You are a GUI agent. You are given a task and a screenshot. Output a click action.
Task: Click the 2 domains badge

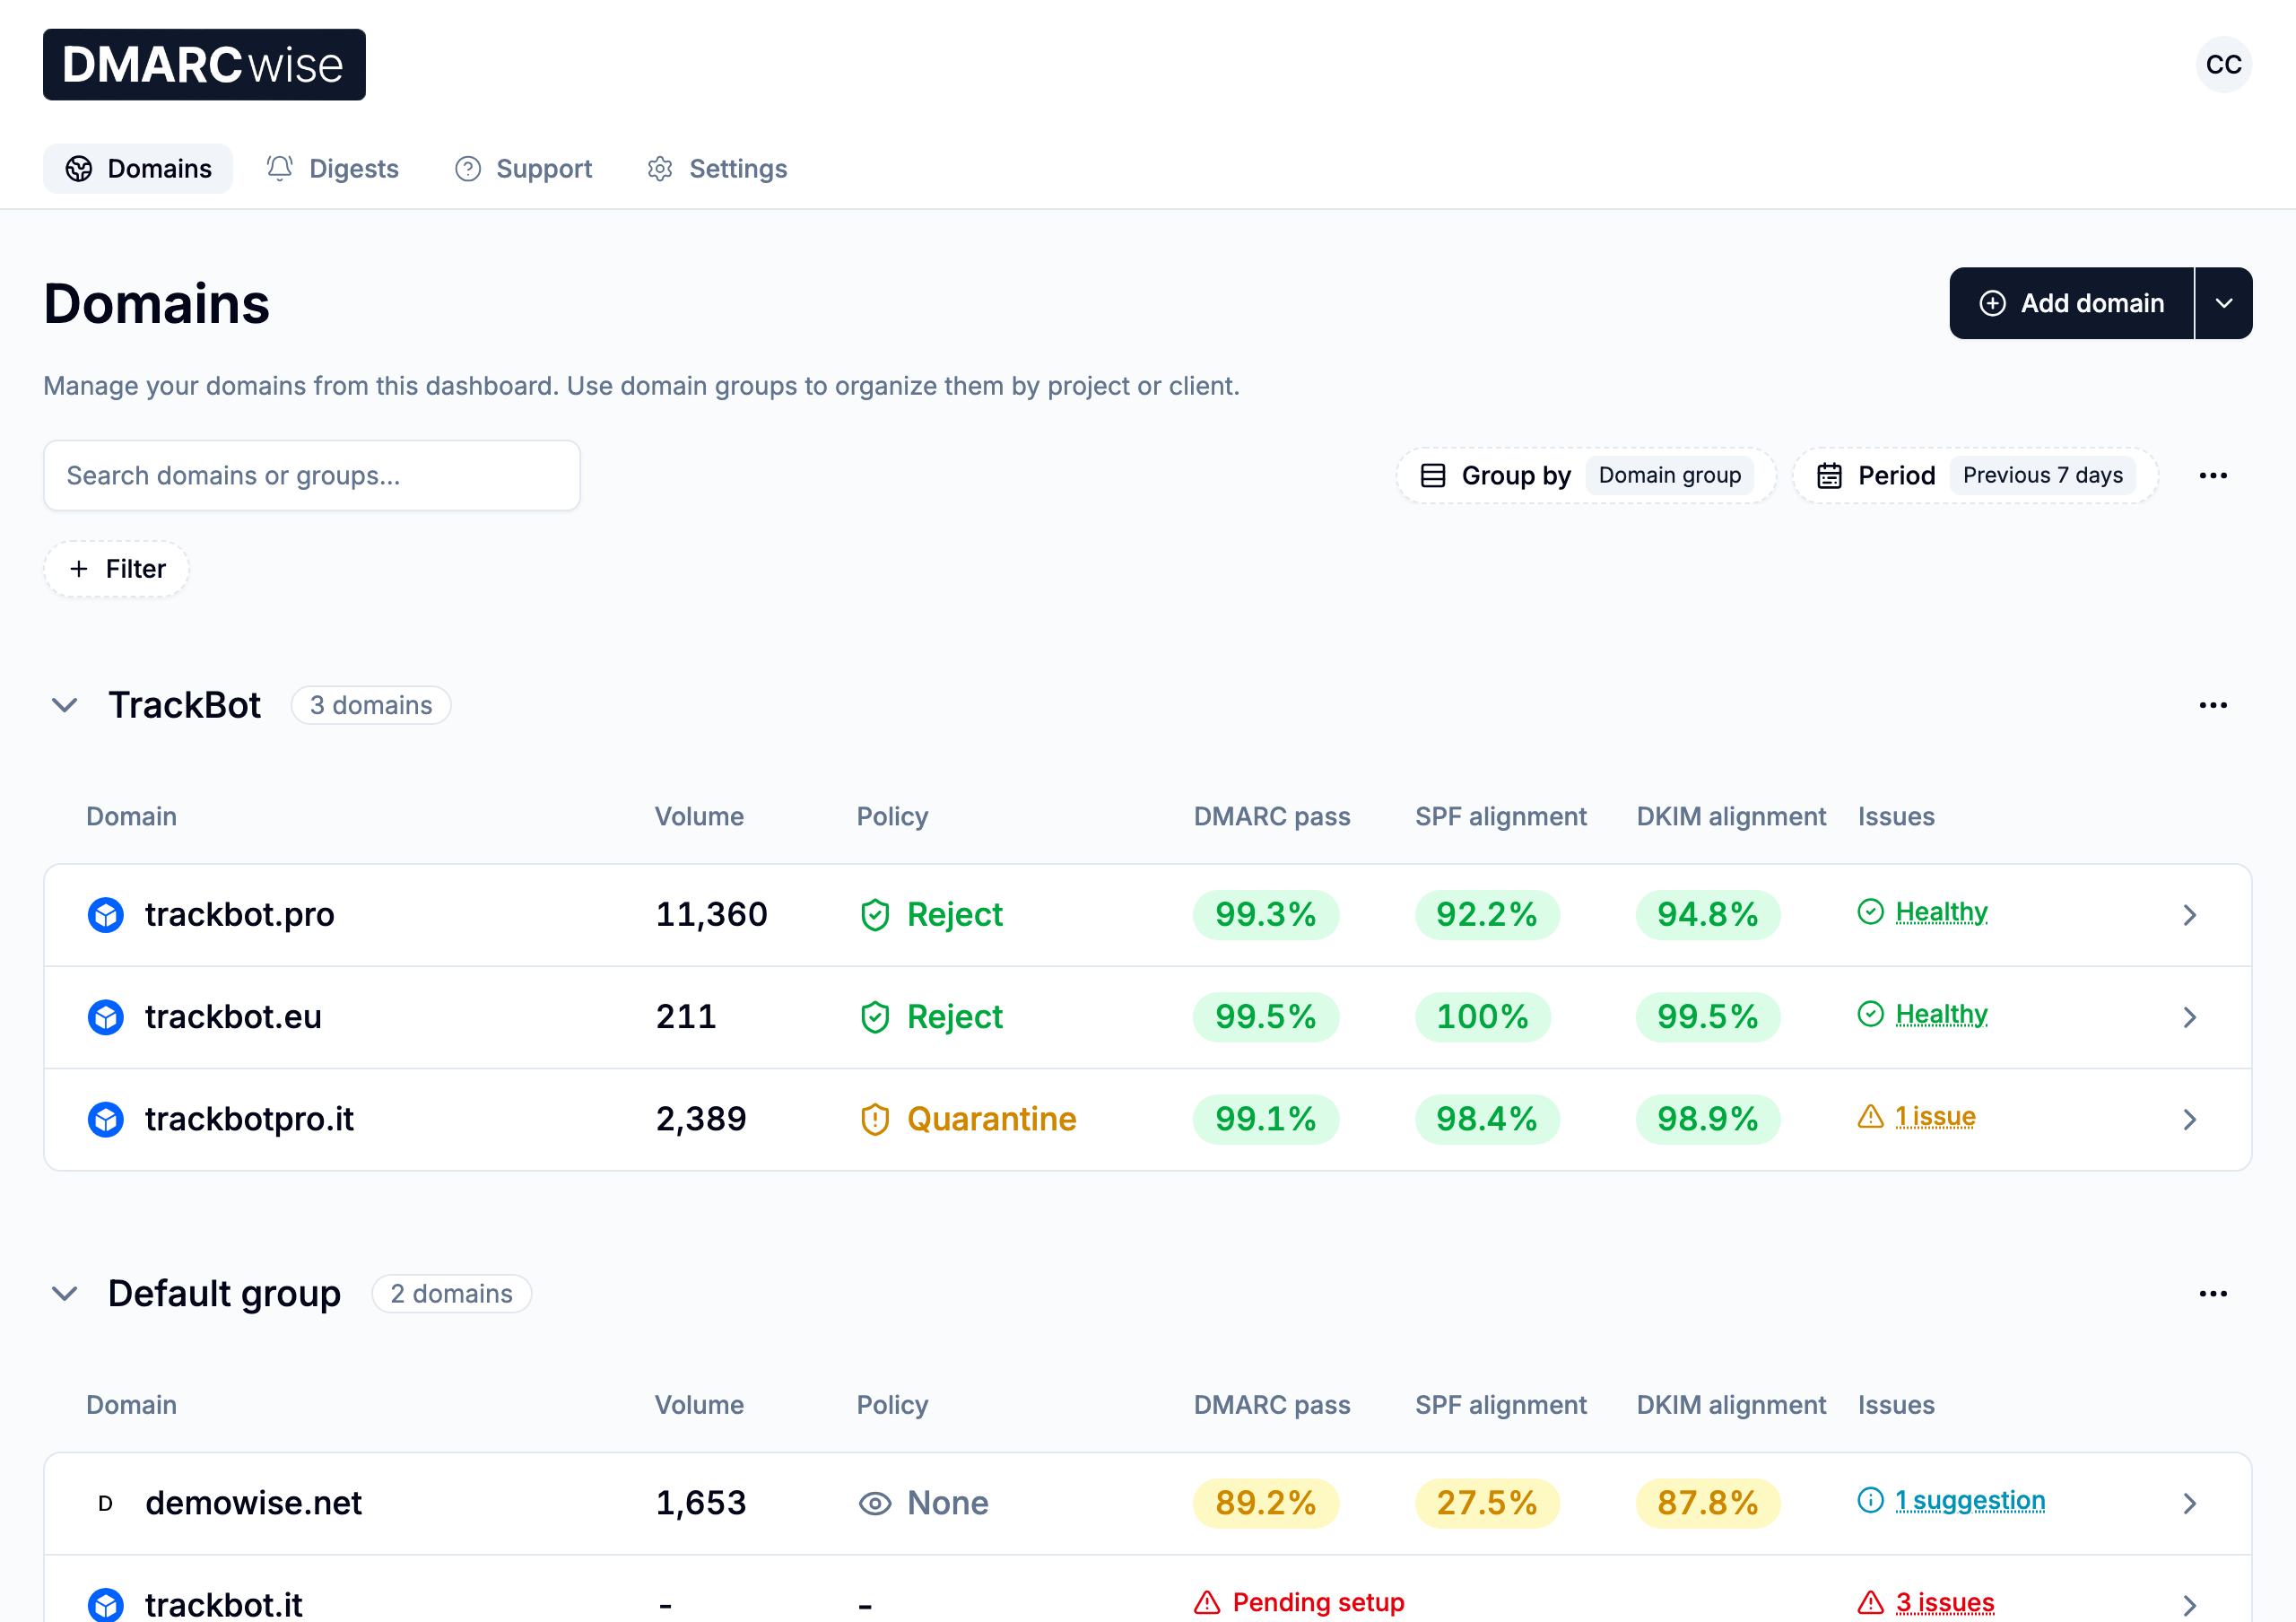point(451,1294)
